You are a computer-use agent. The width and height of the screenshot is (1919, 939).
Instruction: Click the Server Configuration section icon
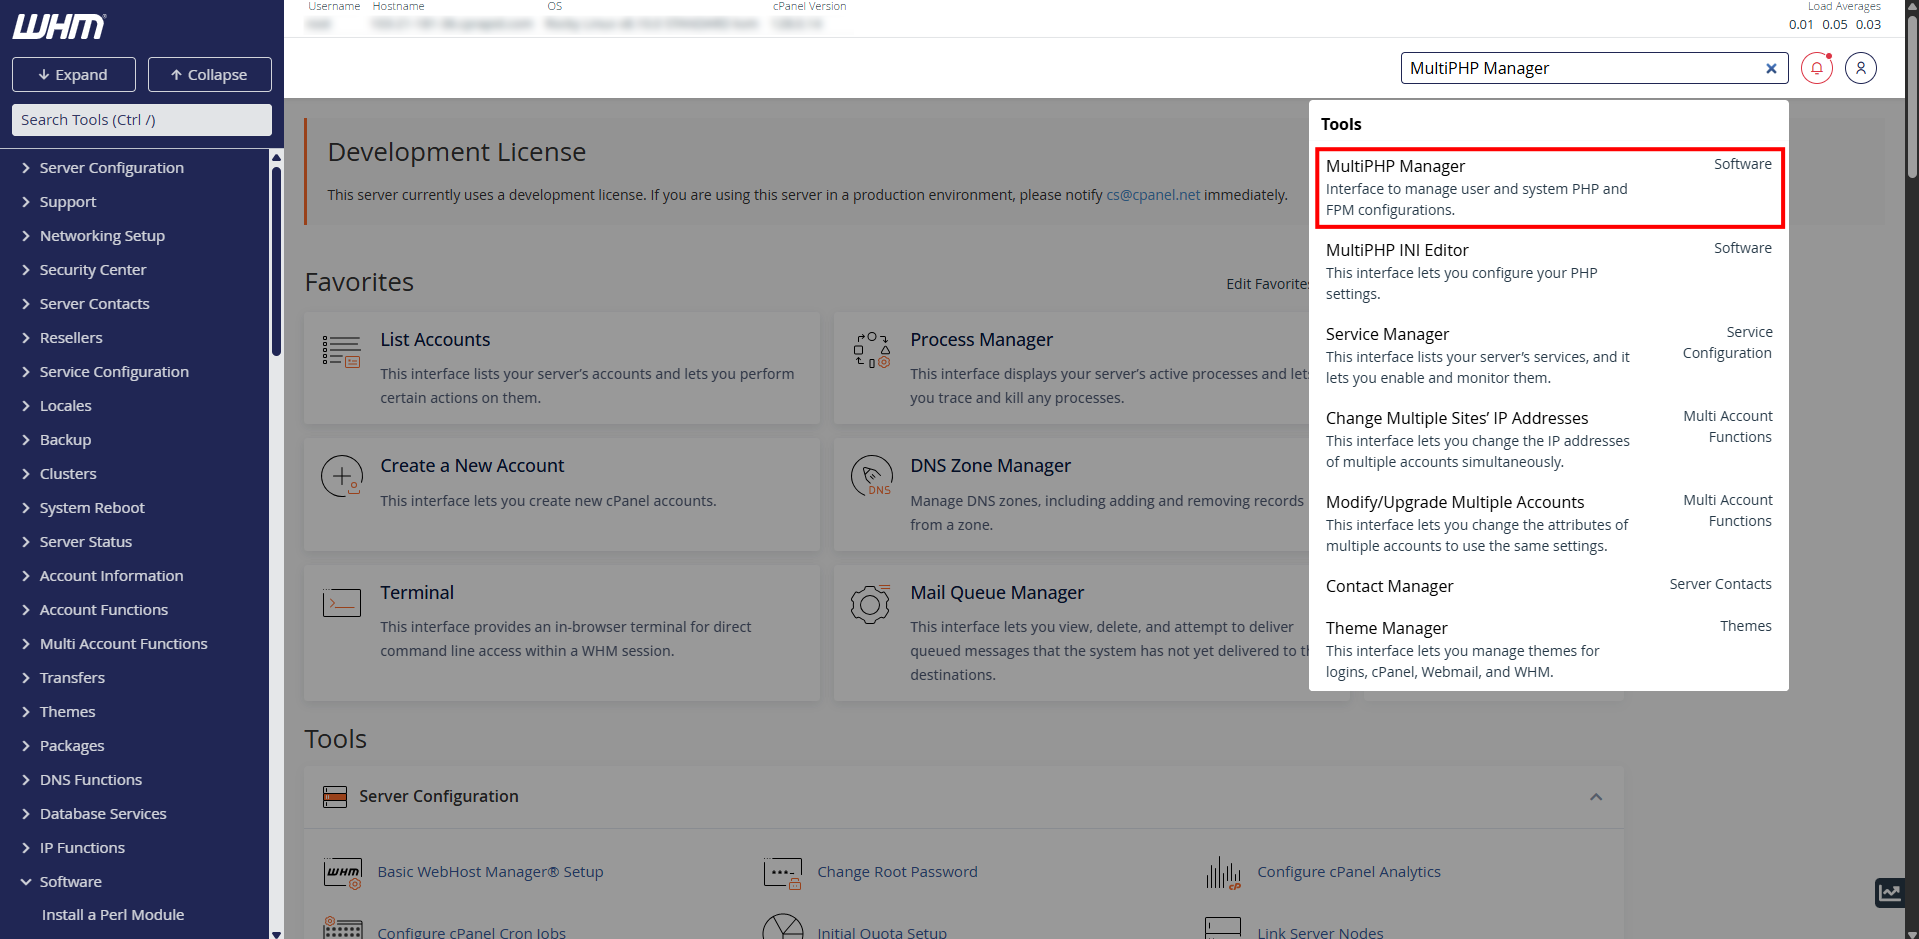coord(335,797)
